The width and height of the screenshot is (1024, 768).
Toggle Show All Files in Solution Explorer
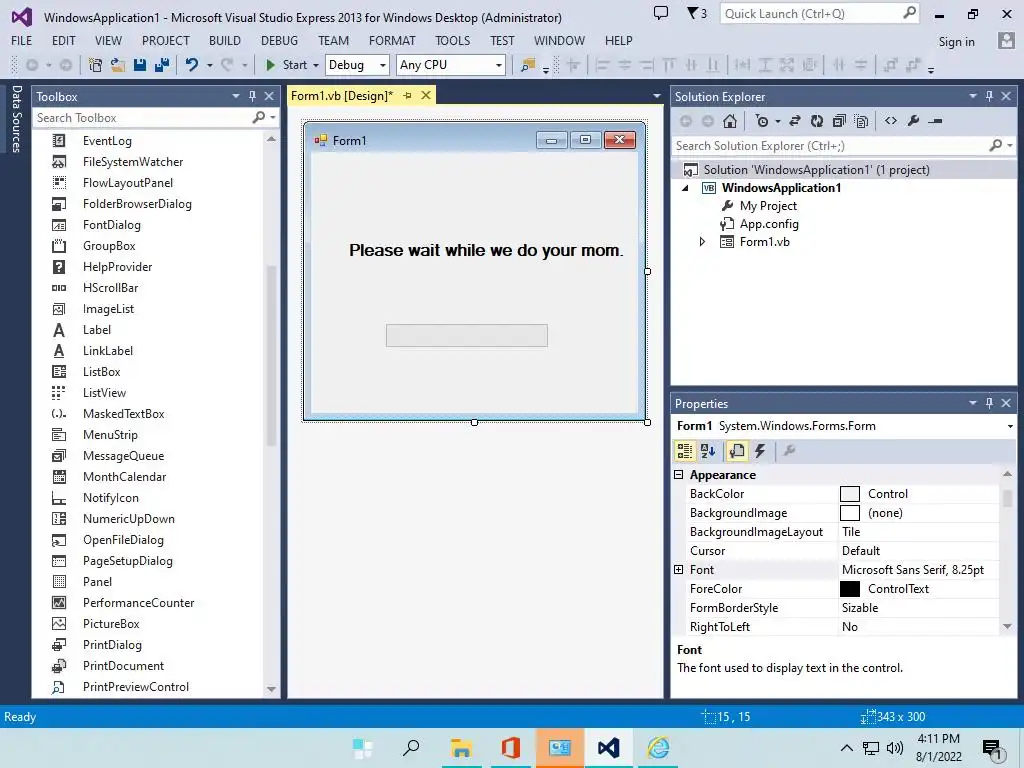[x=861, y=121]
